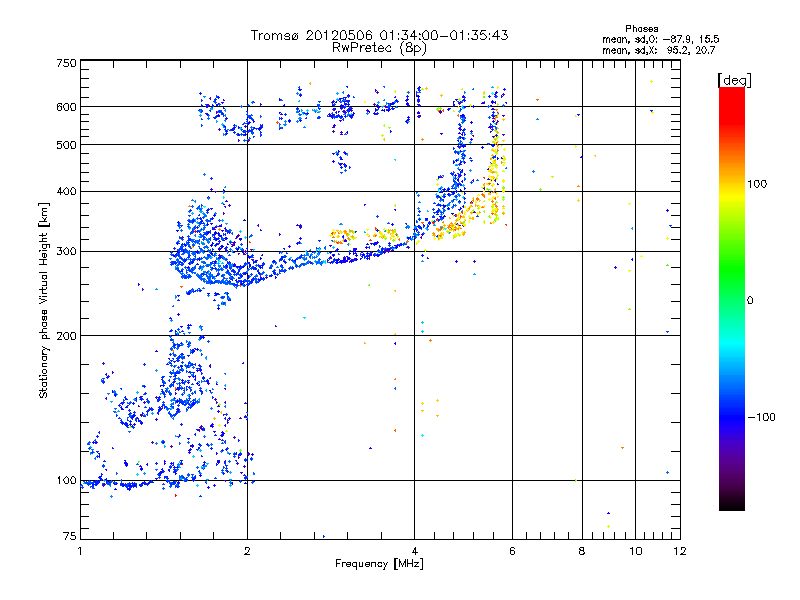
Task: Click the x-axis label '1'
Action: click(x=80, y=551)
